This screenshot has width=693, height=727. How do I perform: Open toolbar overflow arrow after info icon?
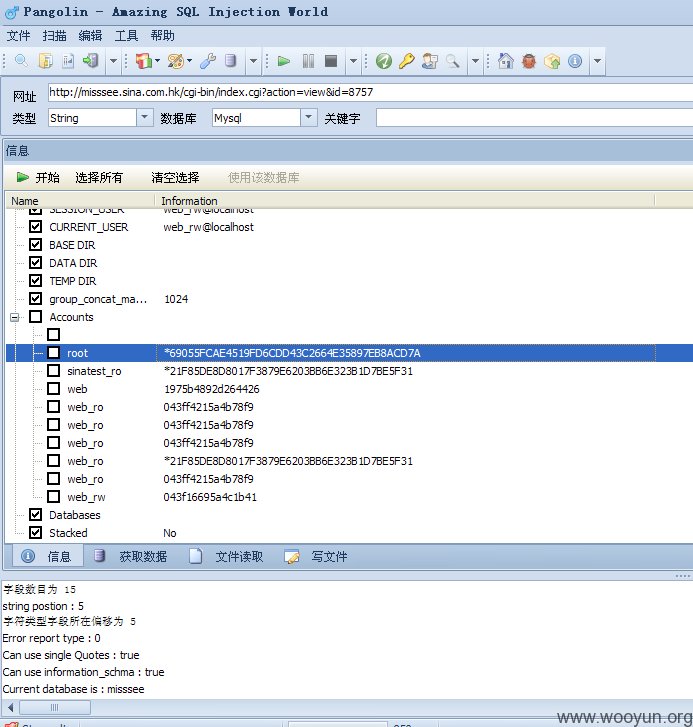(x=597, y=61)
